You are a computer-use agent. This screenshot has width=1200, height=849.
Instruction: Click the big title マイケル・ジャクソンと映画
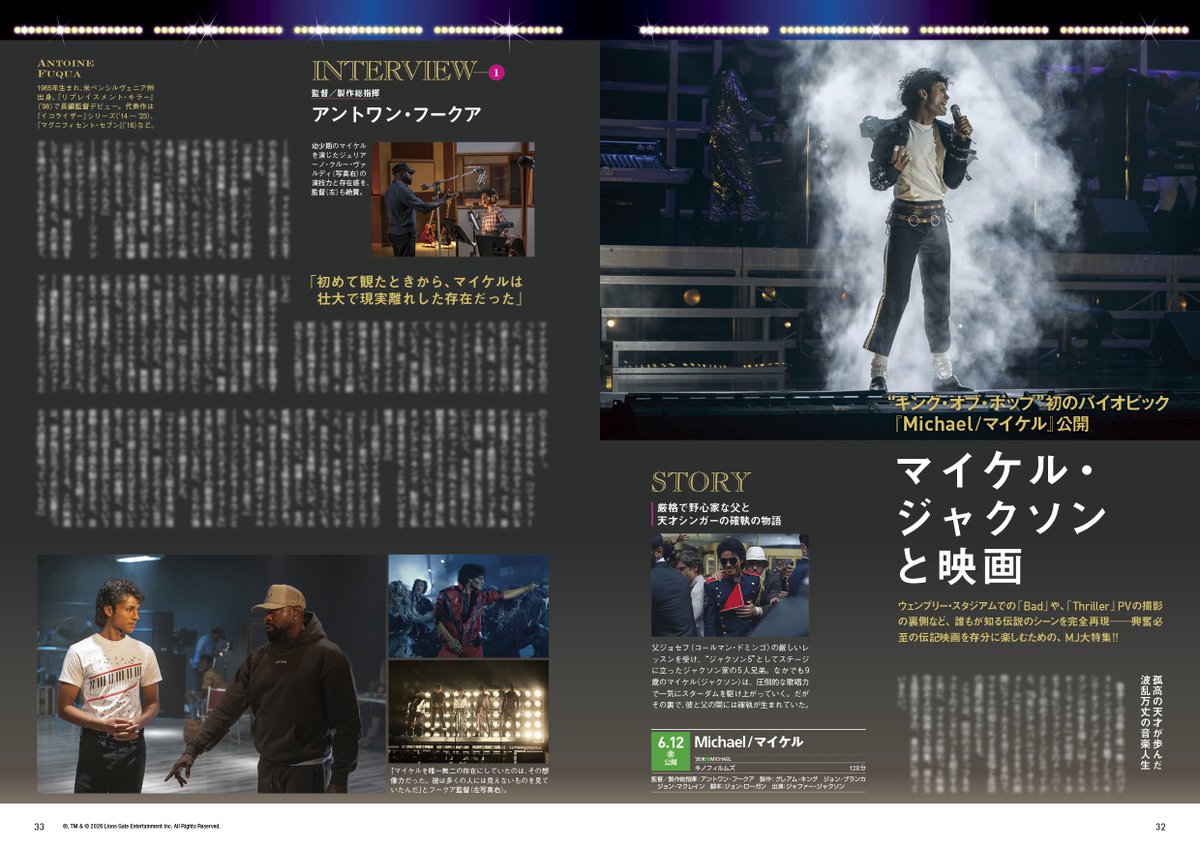[1002, 519]
